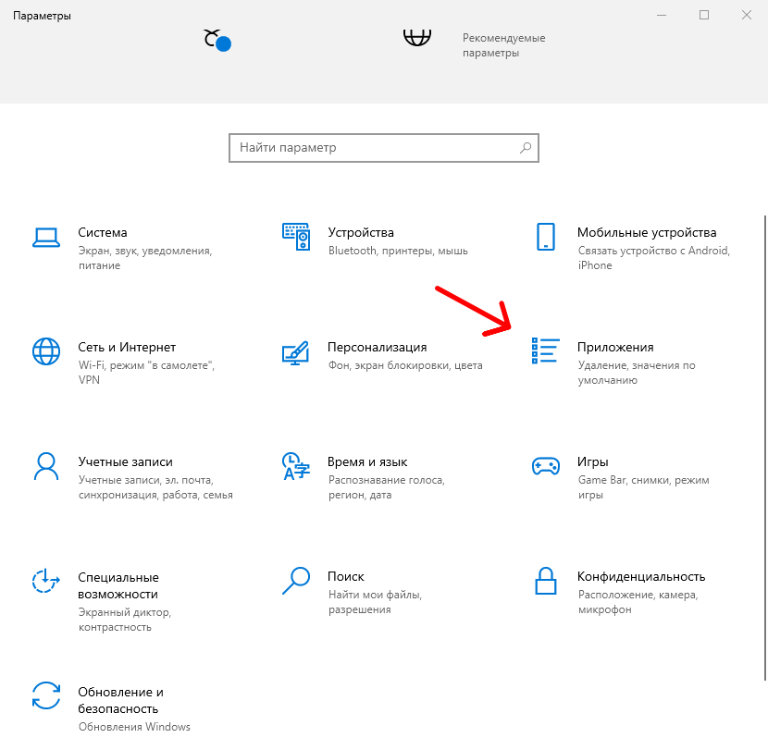Viewport: 768px width, 750px height.
Task: Click the Приложения list icon
Action: [x=546, y=351]
